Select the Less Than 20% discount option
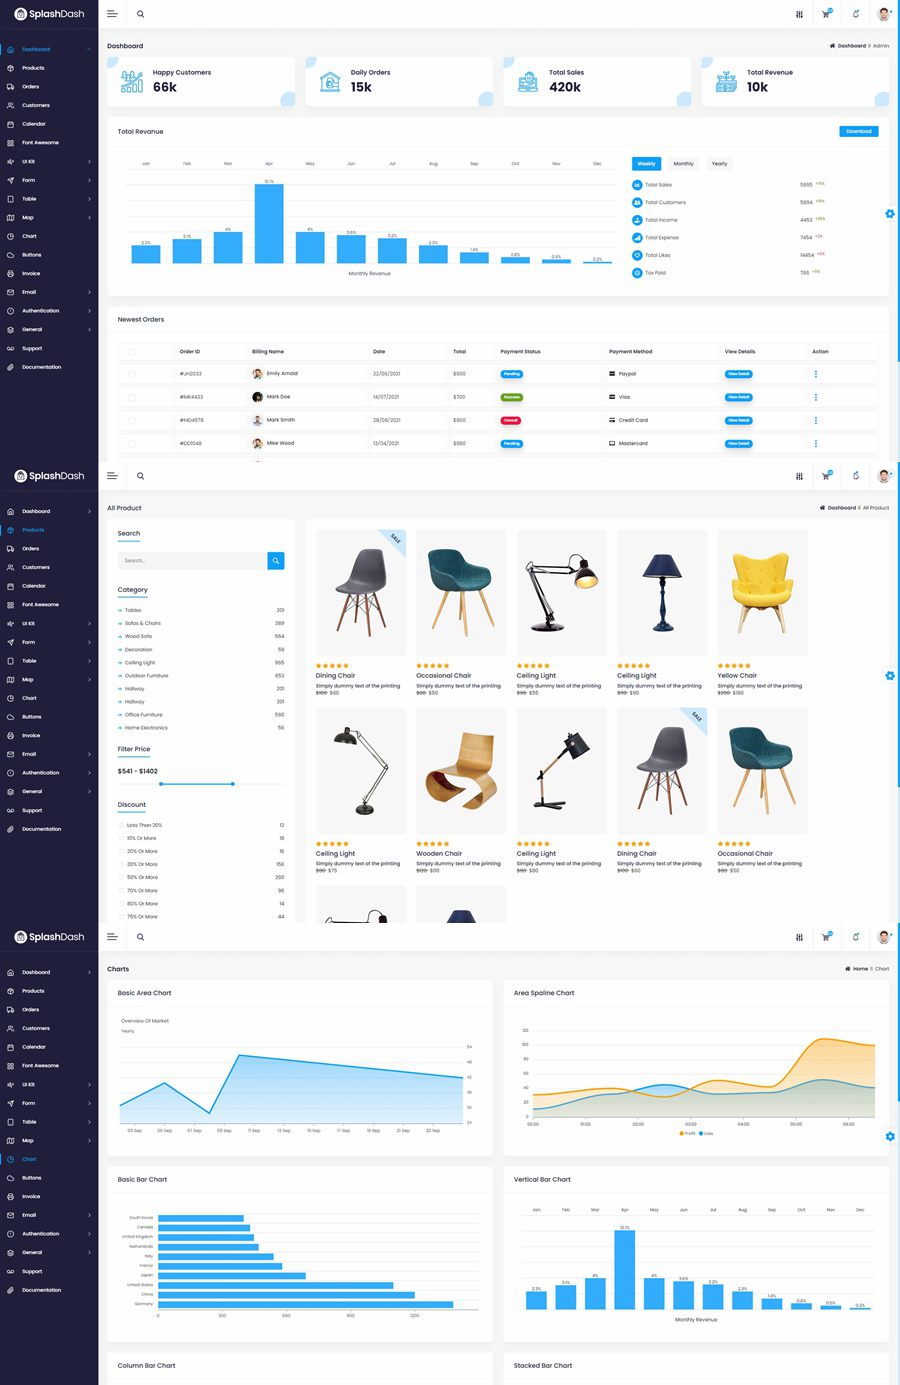 (121, 825)
